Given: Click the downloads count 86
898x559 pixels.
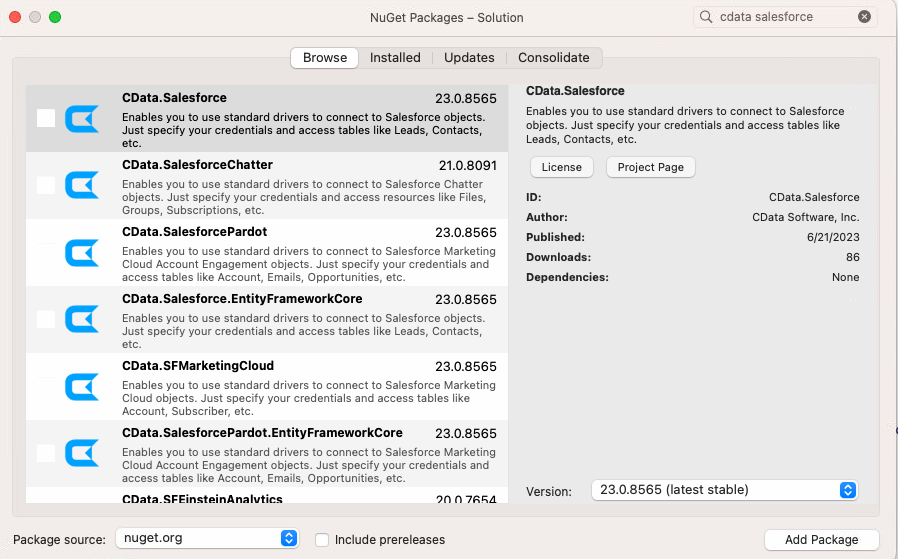Looking at the screenshot, I should pos(853,257).
